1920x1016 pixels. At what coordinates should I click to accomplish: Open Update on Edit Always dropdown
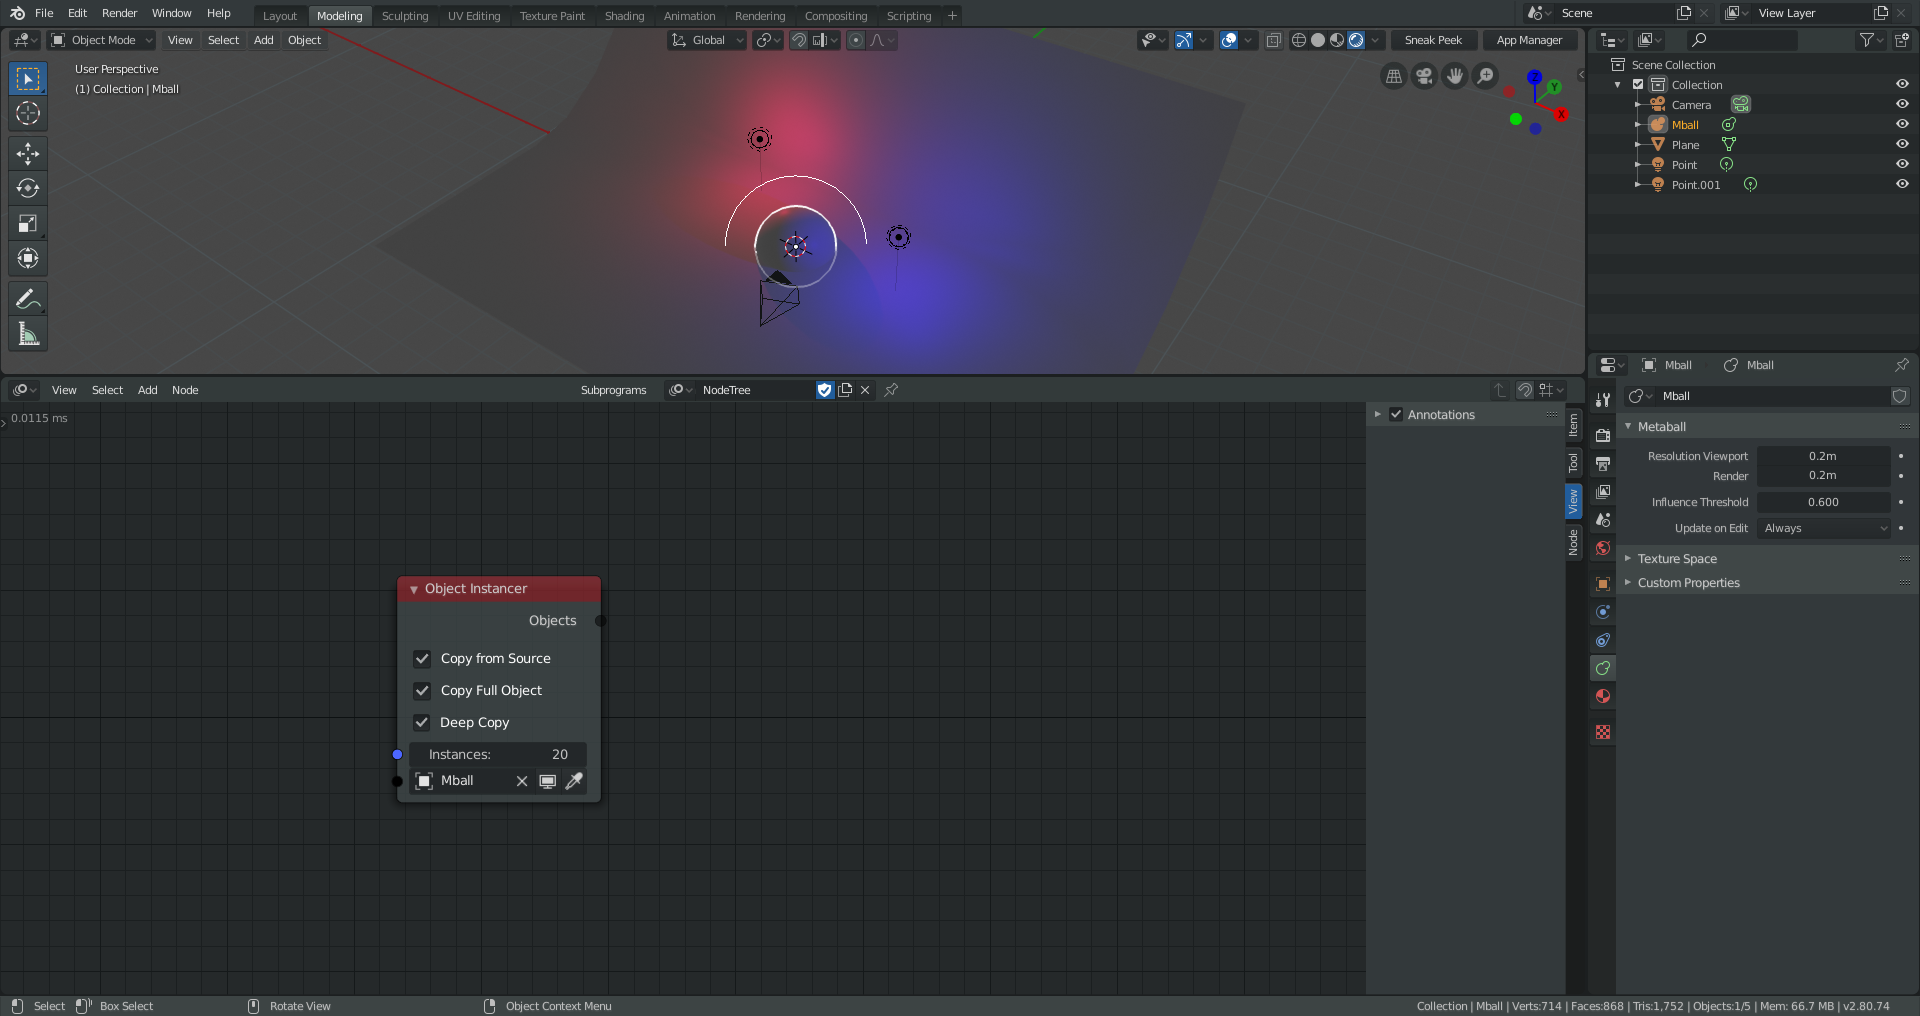1824,528
